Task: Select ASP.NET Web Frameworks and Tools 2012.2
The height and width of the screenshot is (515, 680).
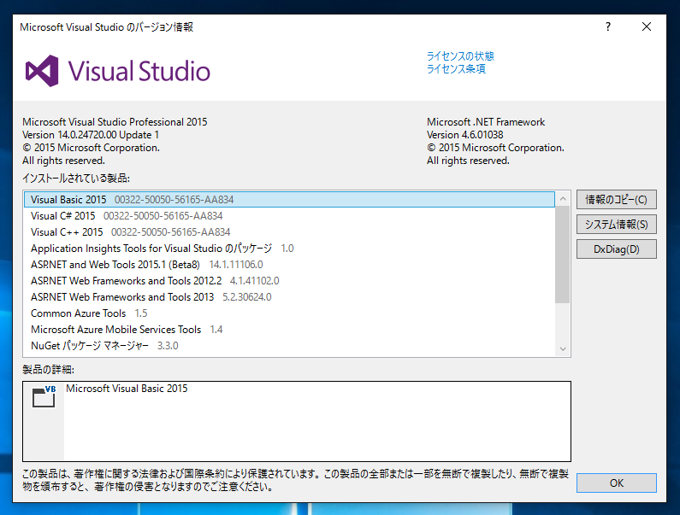Action: [289, 281]
